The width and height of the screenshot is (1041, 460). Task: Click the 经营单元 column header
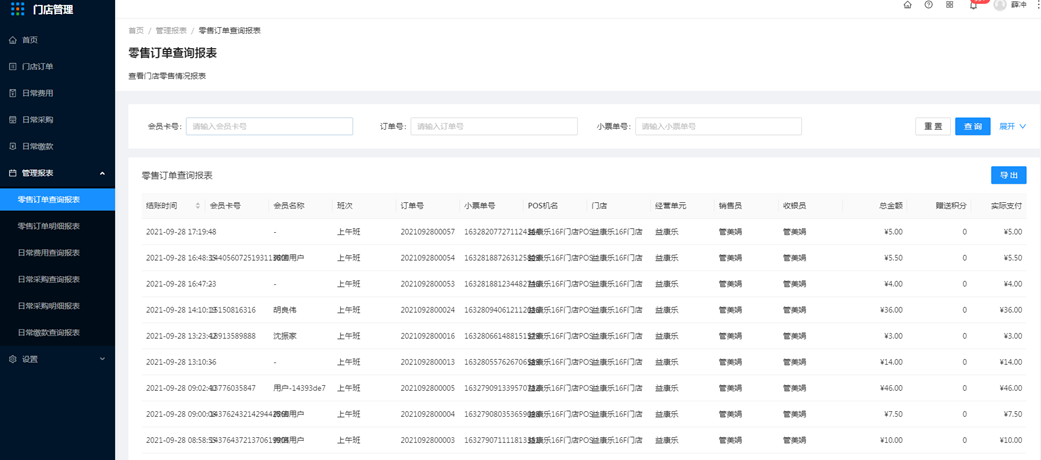pyautogui.click(x=671, y=206)
